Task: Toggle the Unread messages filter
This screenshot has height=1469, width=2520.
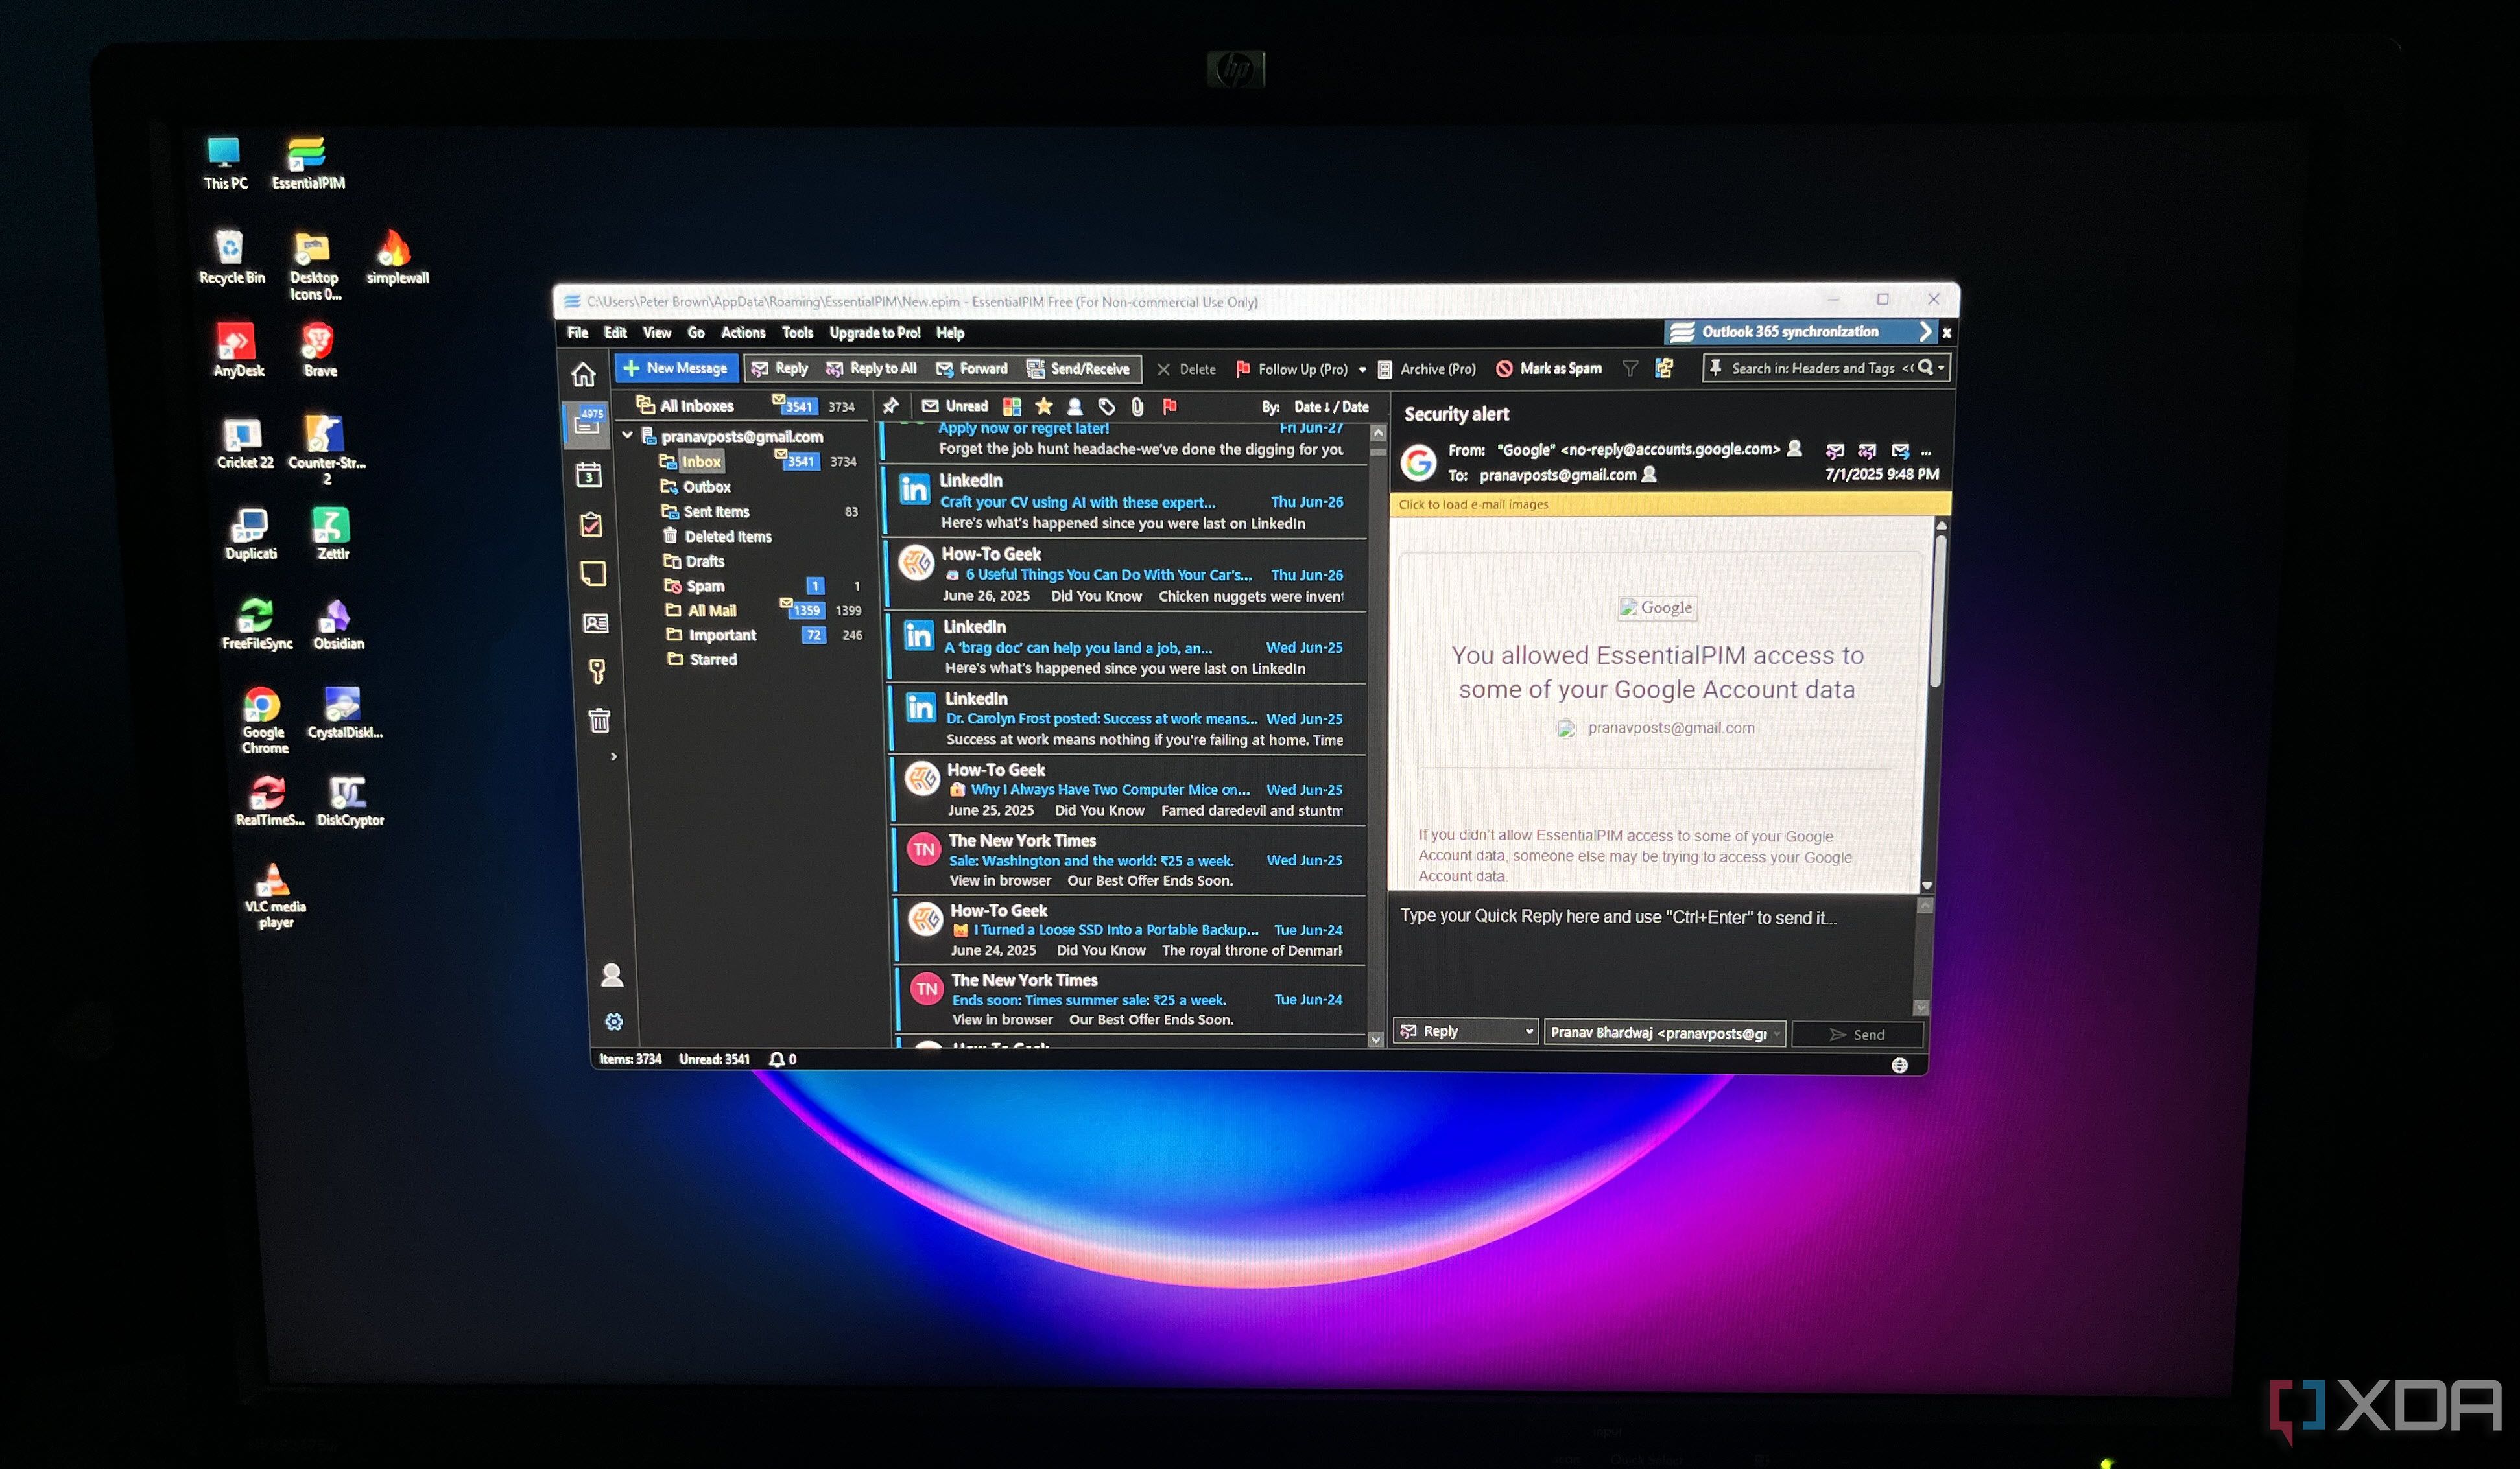Action: [955, 406]
